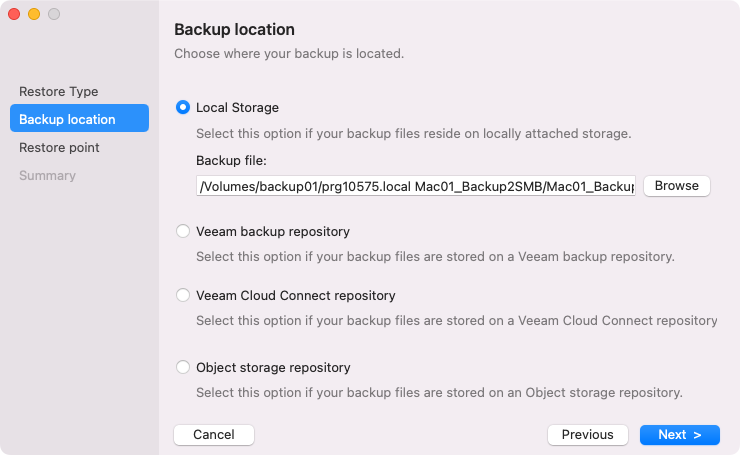Jump to the Summary step
This screenshot has height=455, width=740.
coord(47,175)
